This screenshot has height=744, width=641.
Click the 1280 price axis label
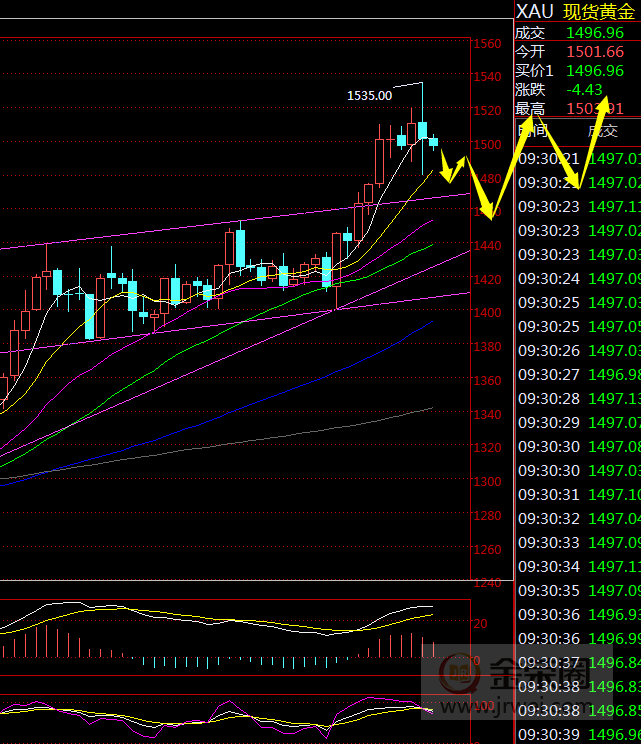487,515
